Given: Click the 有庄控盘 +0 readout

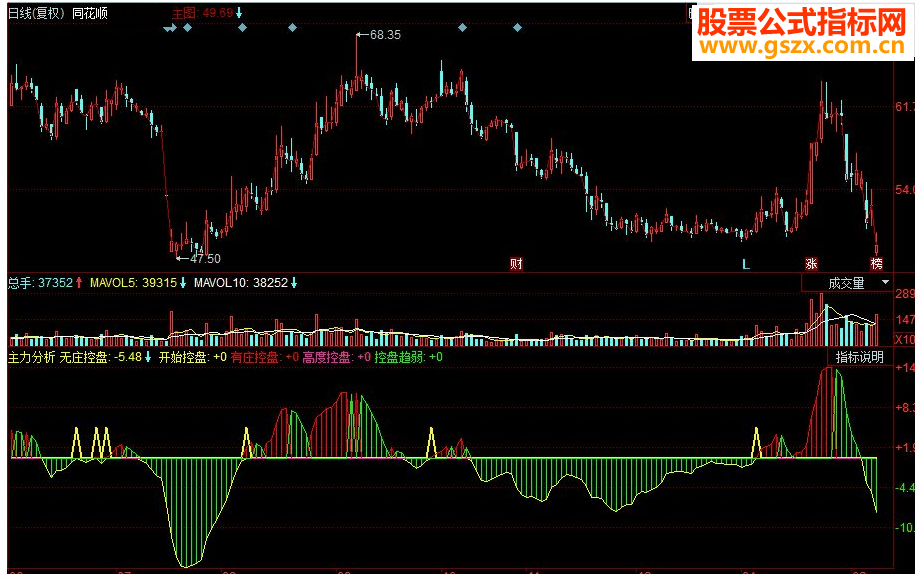Looking at the screenshot, I should coord(265,357).
